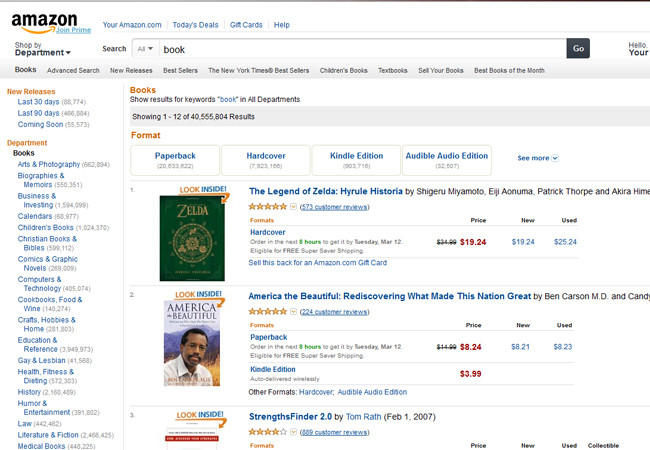650x450 pixels.
Task: Open America the Beautiful title link
Action: pyautogui.click(x=390, y=296)
